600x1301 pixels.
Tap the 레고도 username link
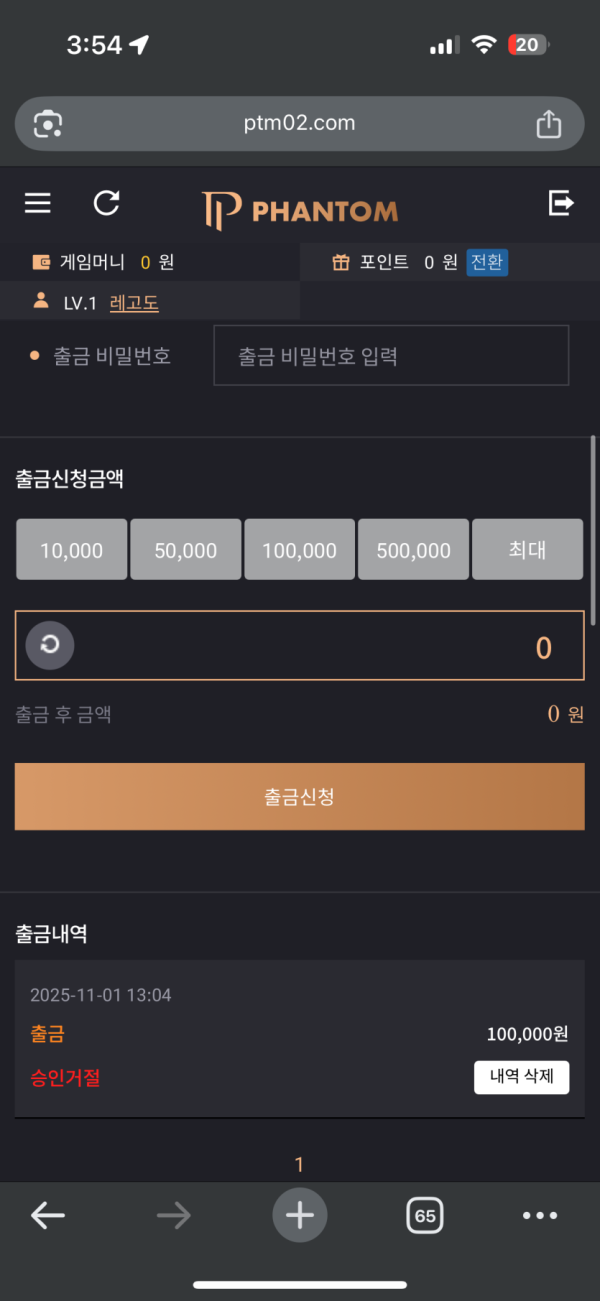(x=134, y=302)
